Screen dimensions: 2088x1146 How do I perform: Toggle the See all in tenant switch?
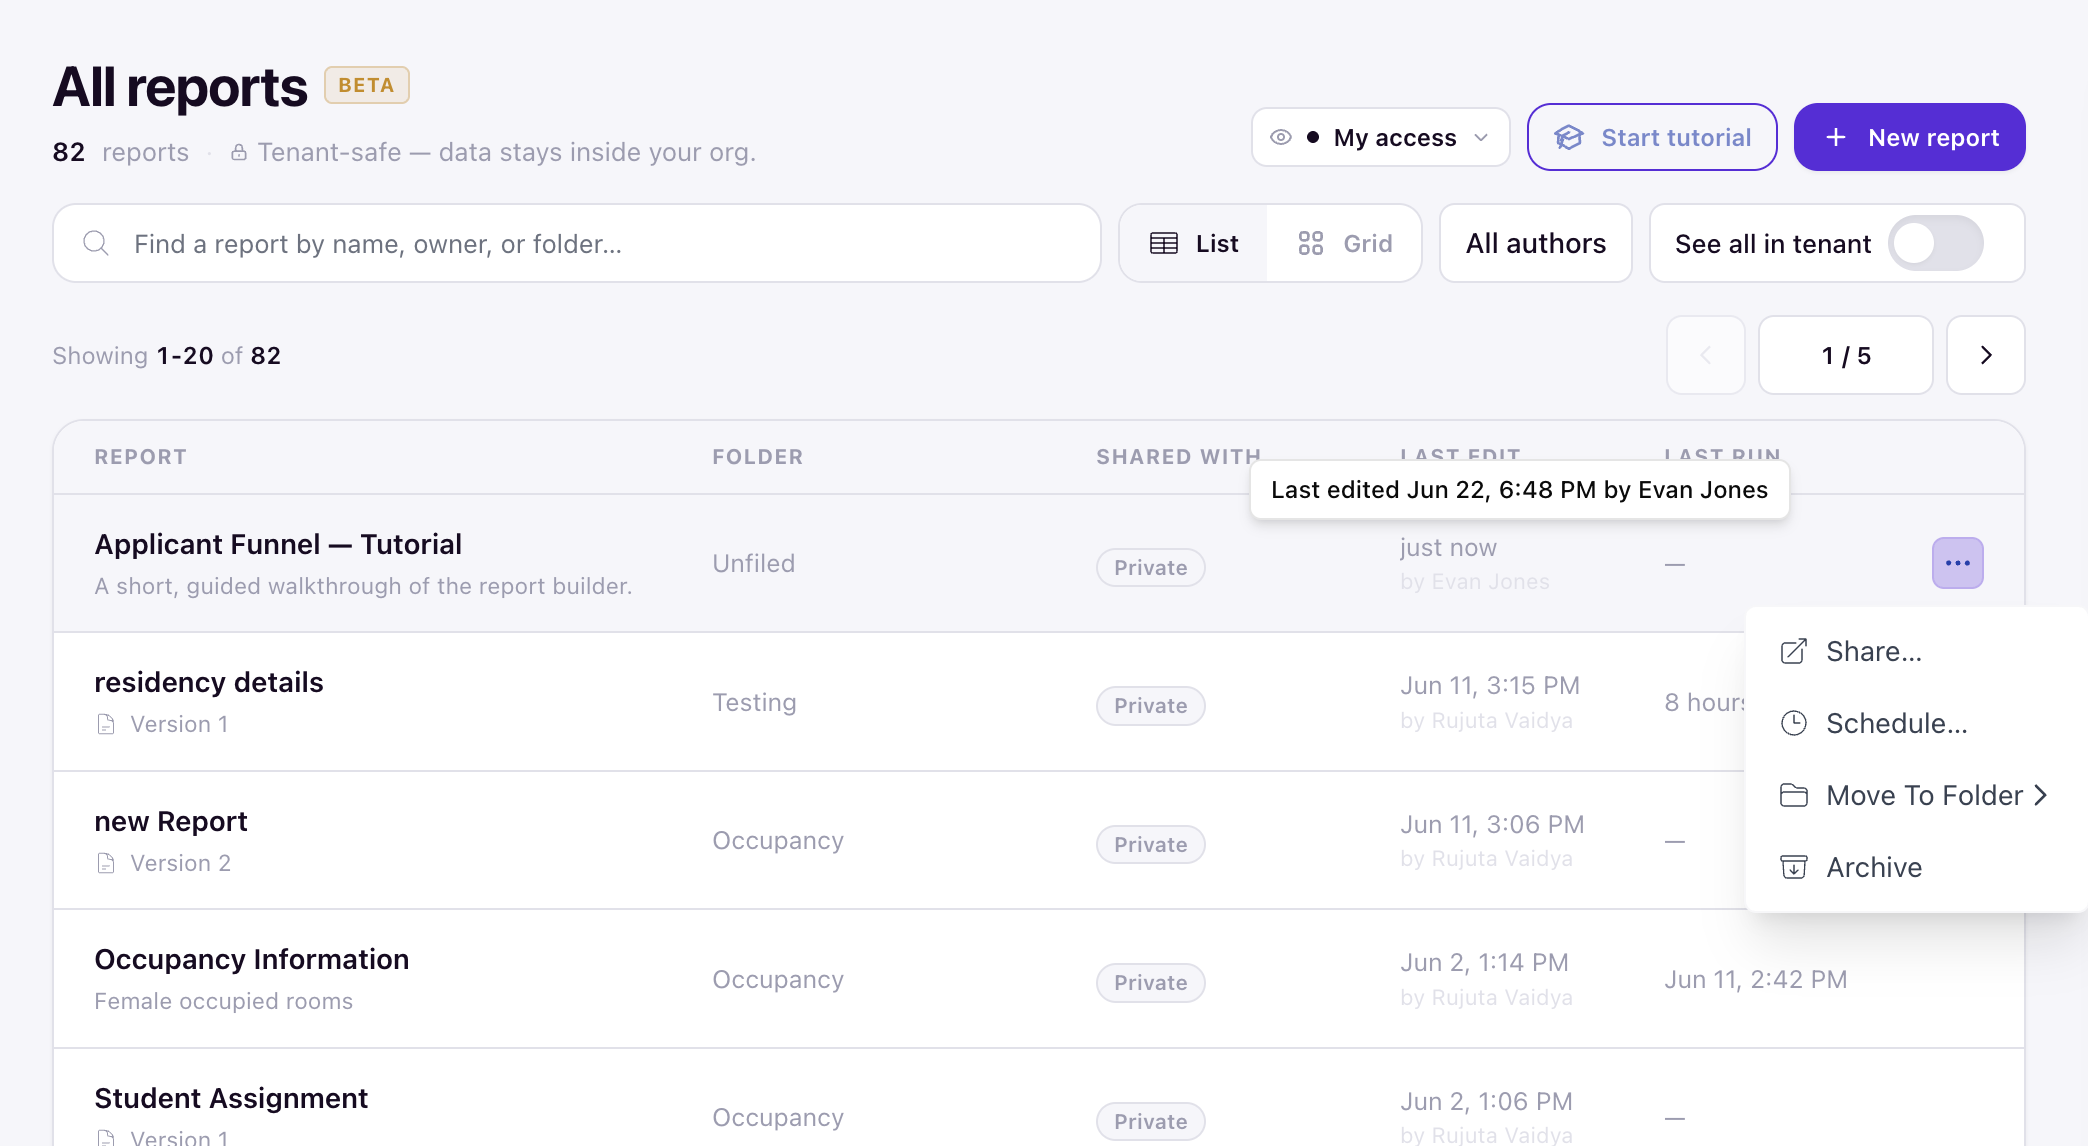(x=1935, y=243)
